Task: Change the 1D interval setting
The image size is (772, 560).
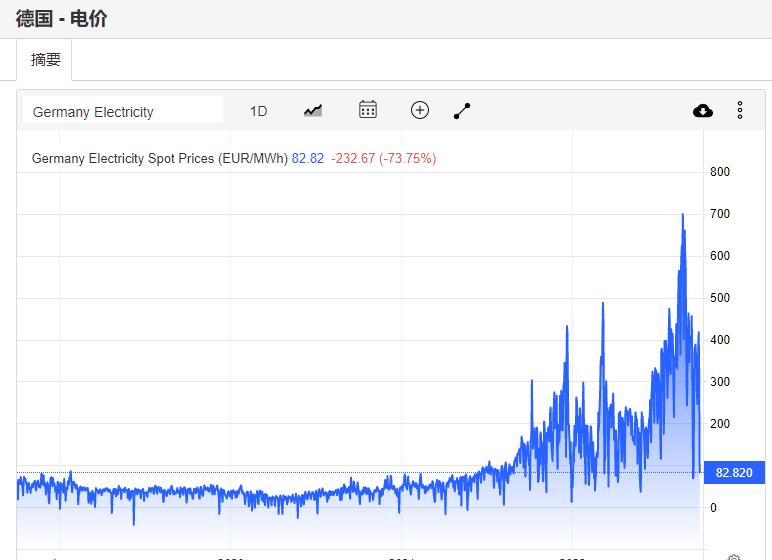Action: pos(258,111)
